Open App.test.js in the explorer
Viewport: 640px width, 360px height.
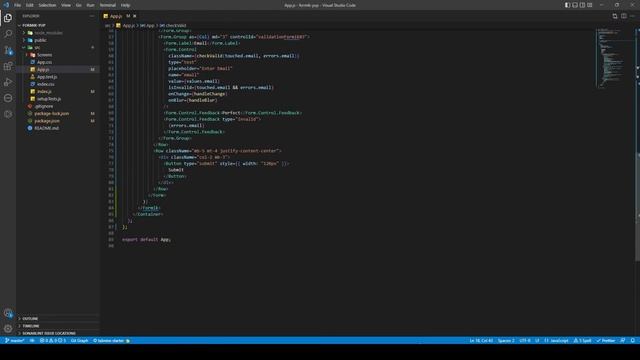click(x=57, y=77)
